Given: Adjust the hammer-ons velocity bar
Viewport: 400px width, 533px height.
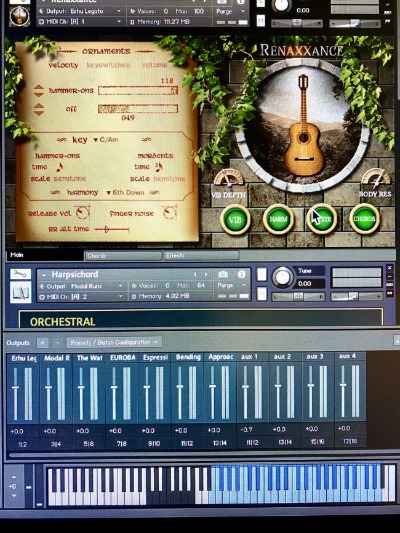Looking at the screenshot, I should coord(138,90).
